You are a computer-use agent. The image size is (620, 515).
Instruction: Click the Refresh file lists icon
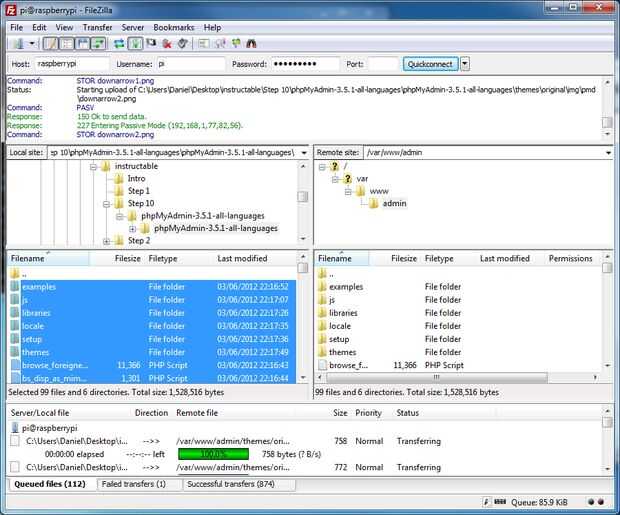(x=119, y=44)
